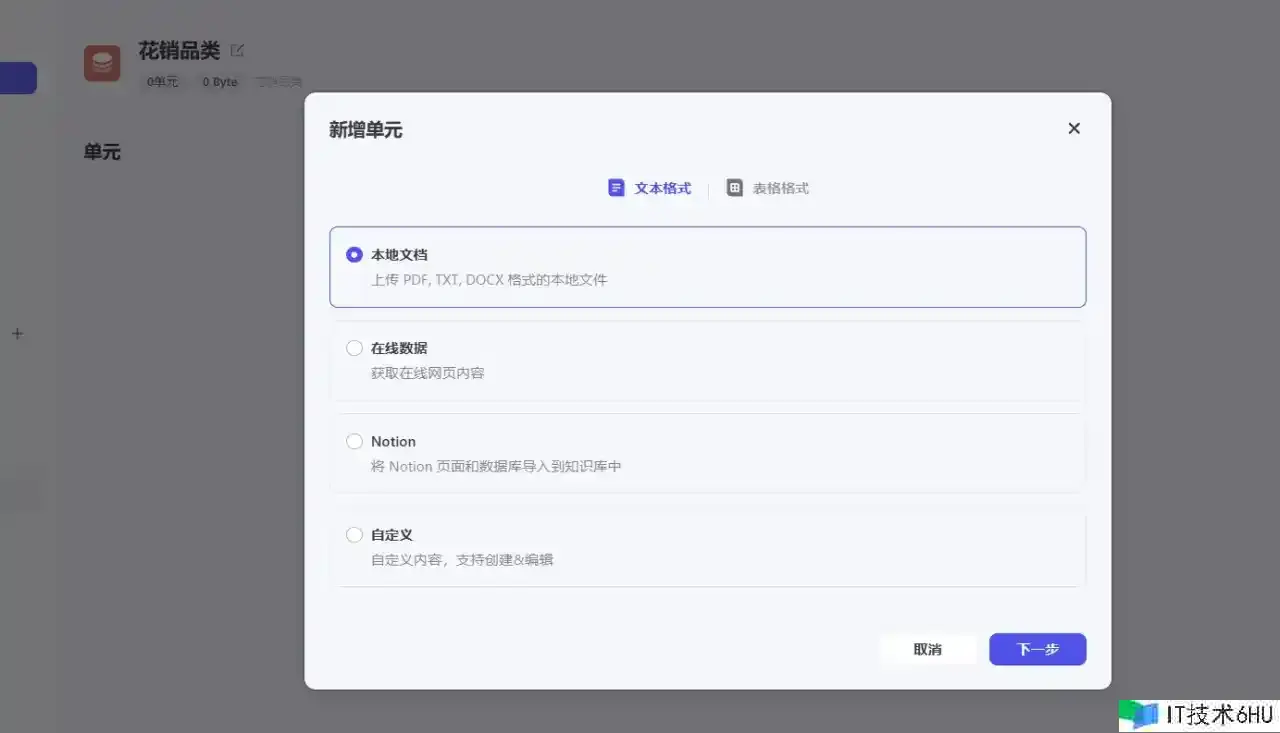This screenshot has height=733, width=1280.
Task: Pick the 自定义 radio option
Action: point(354,535)
